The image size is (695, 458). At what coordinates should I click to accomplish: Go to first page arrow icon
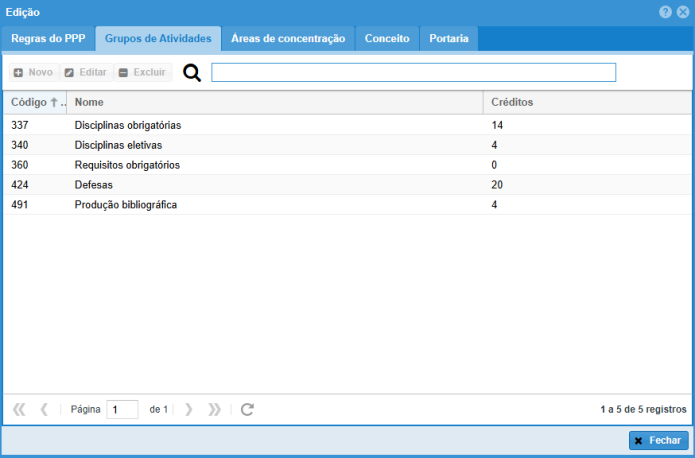pos(19,409)
